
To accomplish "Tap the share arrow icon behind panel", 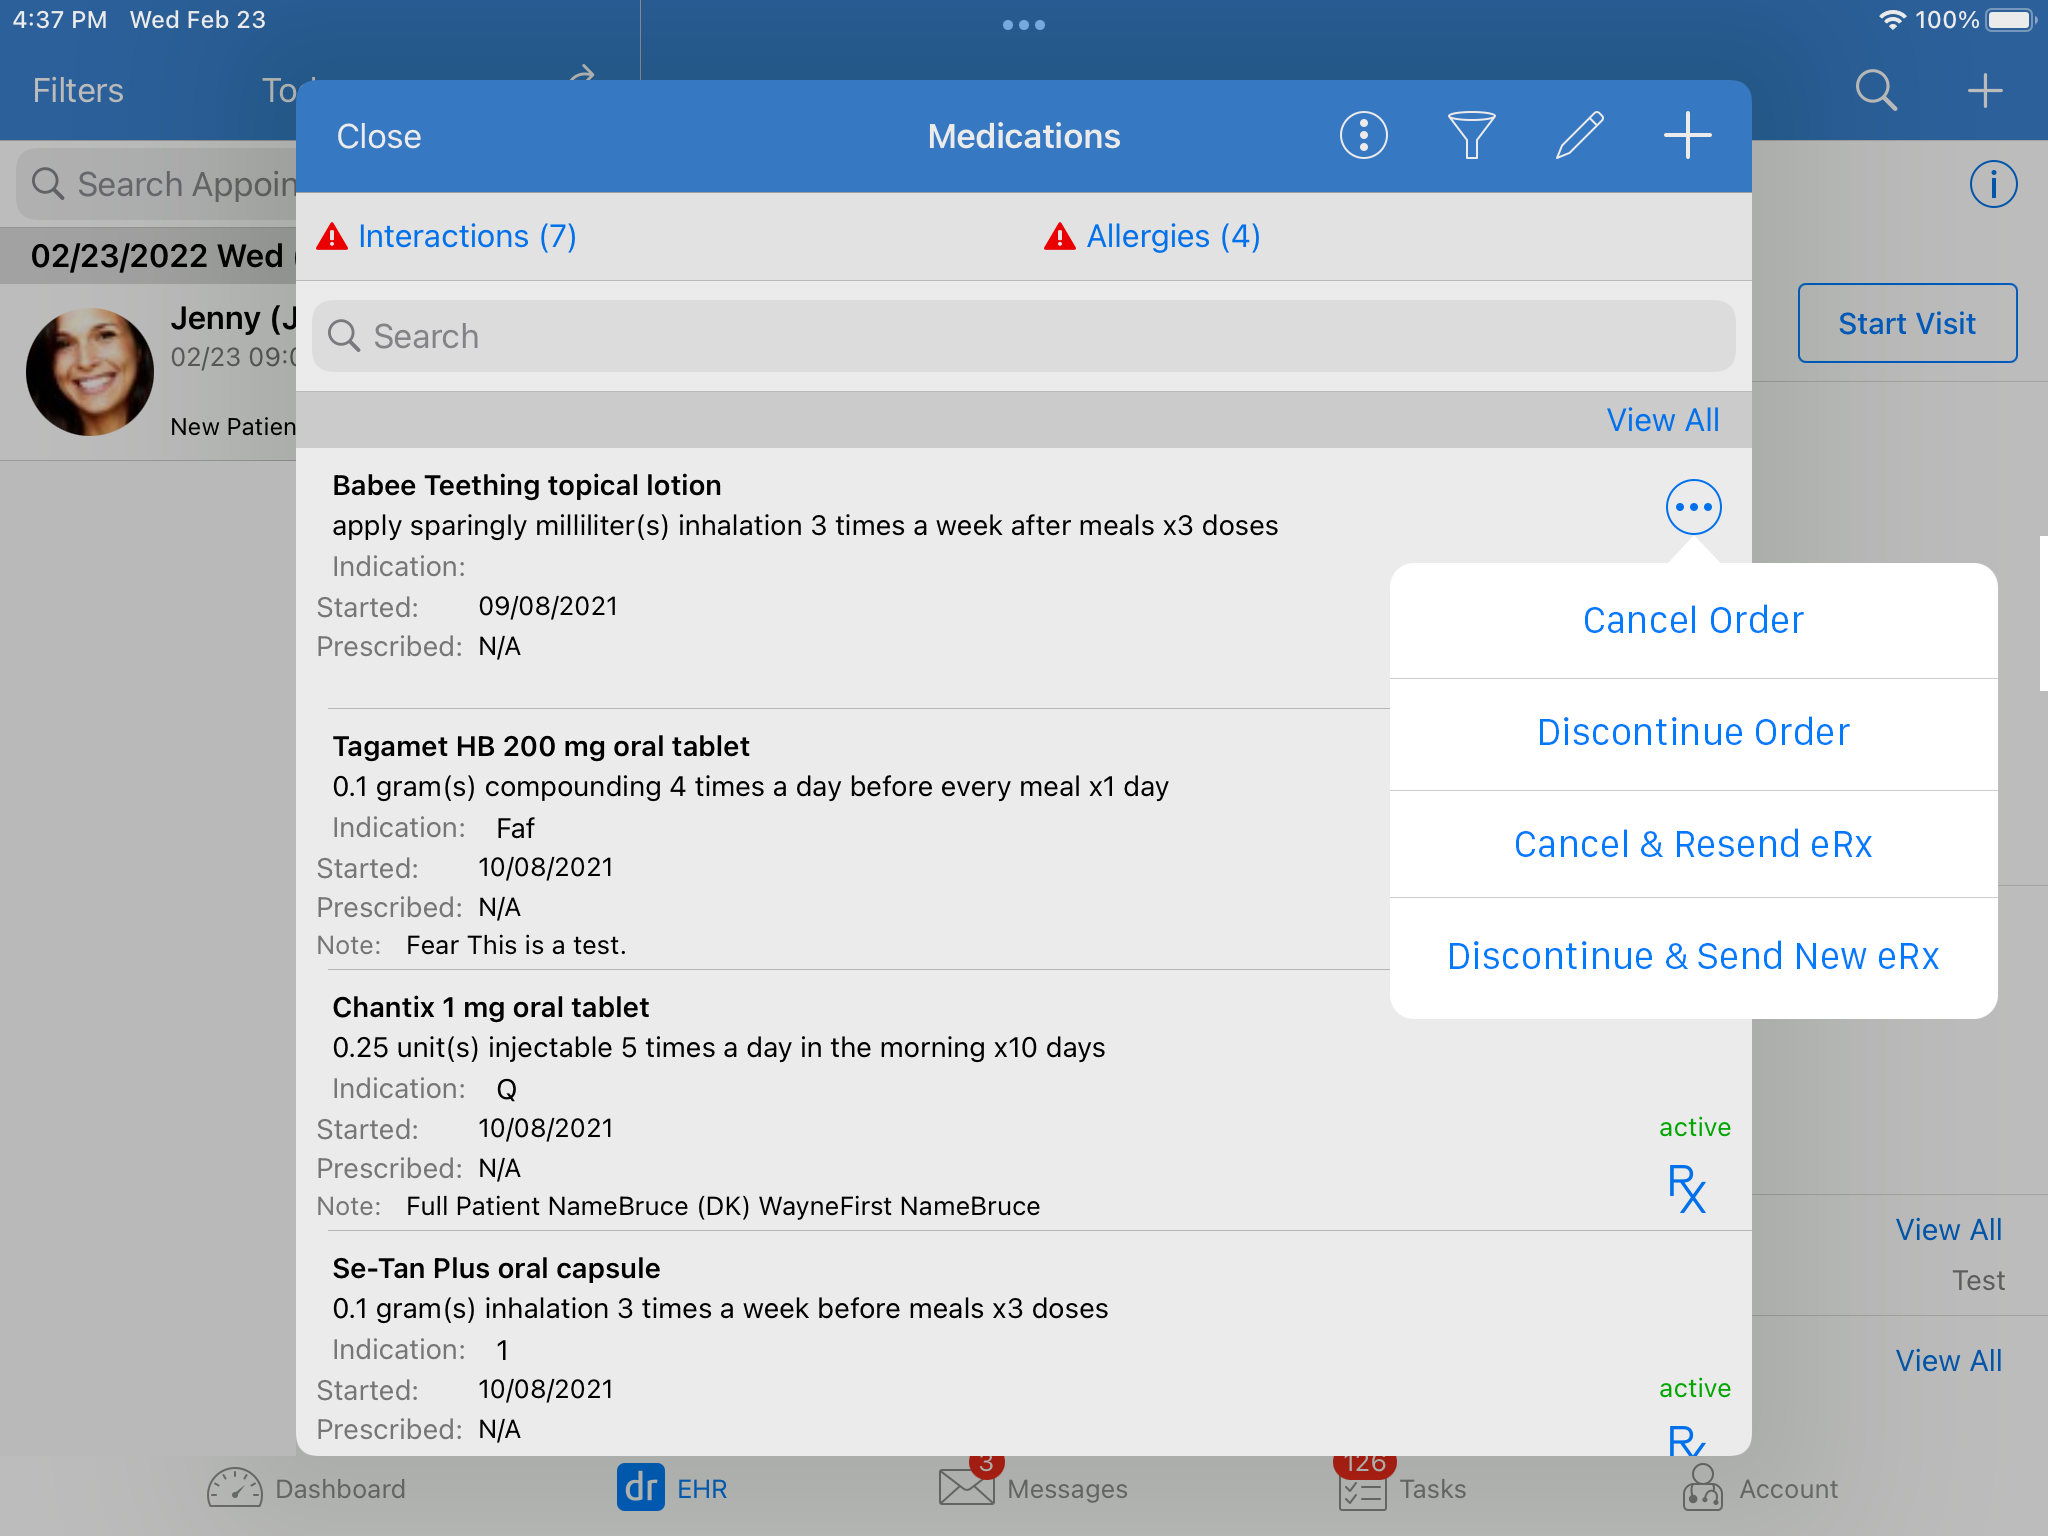I will pos(582,73).
